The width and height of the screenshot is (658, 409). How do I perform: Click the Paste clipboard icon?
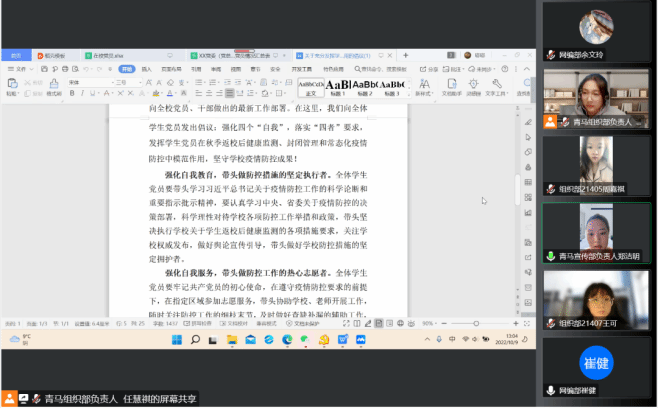(x=12, y=83)
